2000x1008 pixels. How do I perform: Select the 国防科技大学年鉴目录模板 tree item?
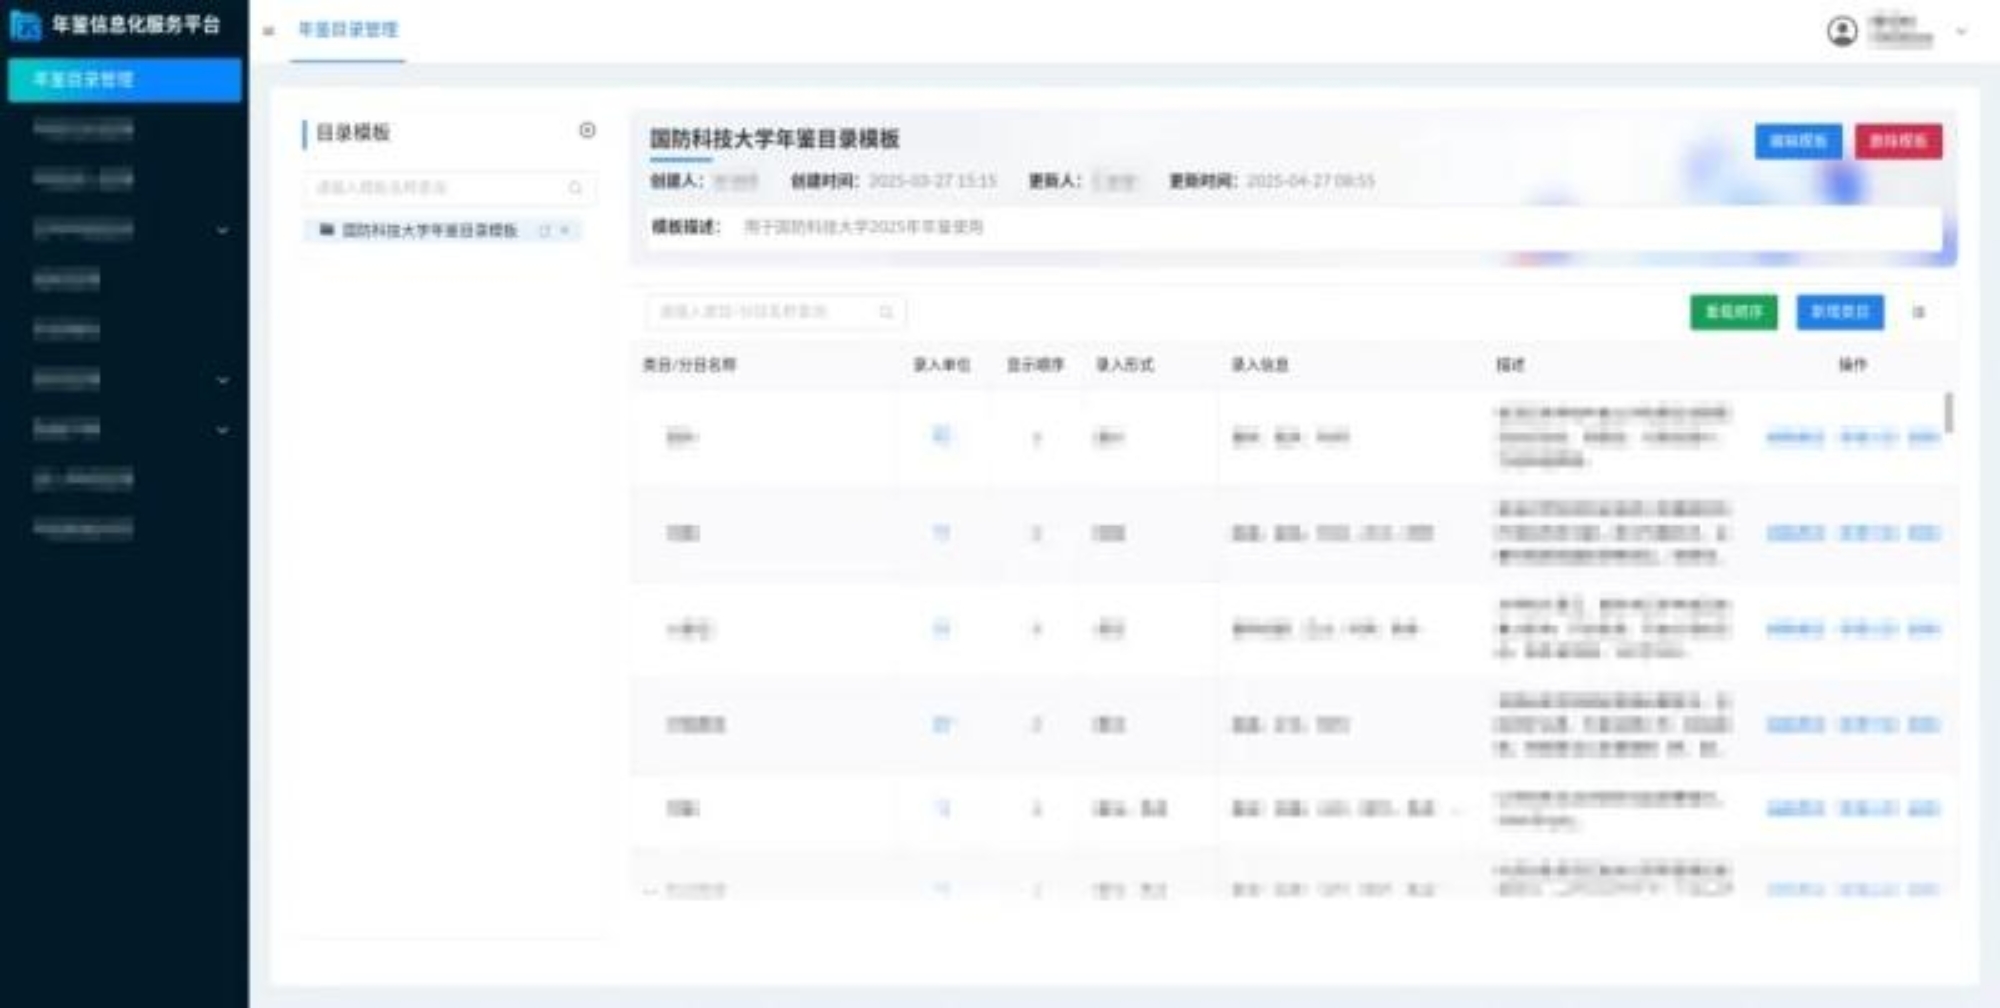pyautogui.click(x=443, y=231)
